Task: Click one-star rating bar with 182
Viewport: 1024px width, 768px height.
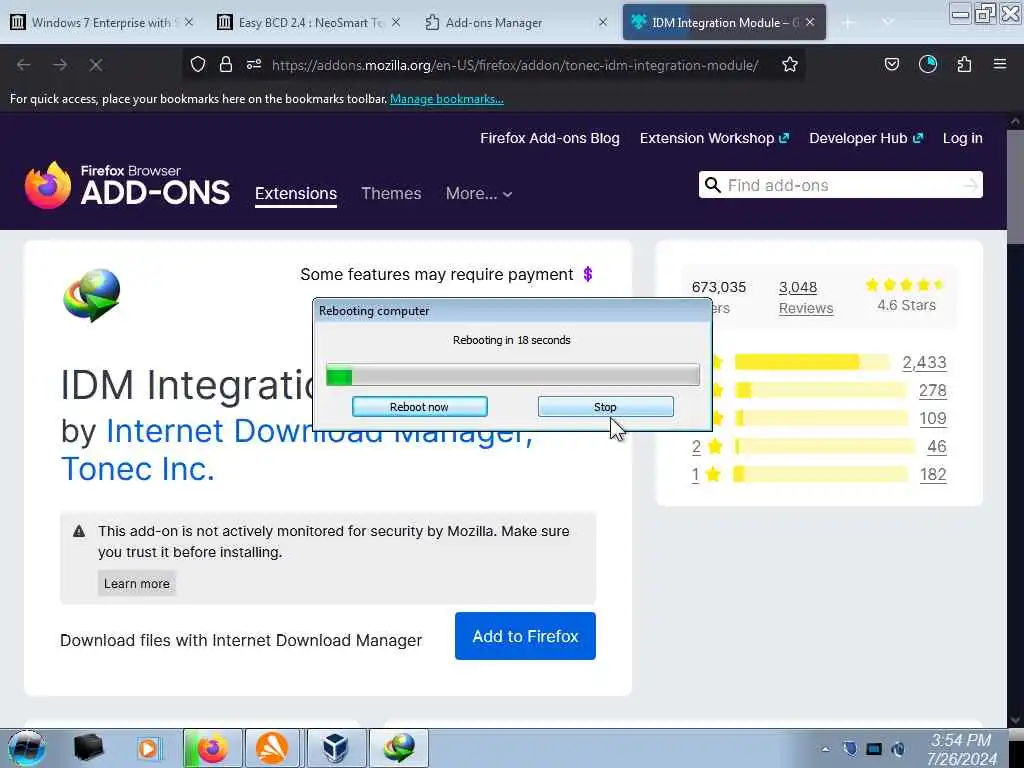Action: coord(821,474)
